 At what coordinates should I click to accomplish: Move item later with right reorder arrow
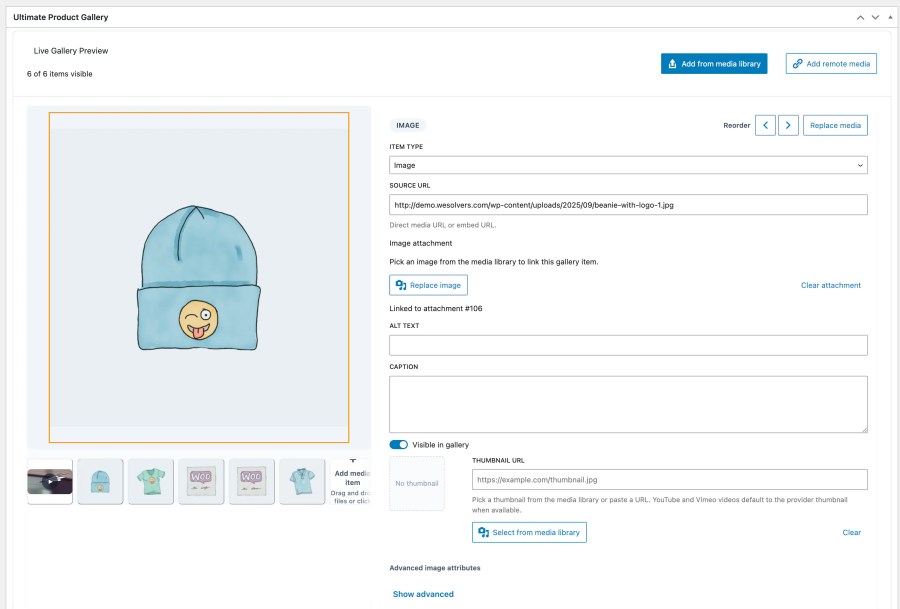pyautogui.click(x=789, y=125)
